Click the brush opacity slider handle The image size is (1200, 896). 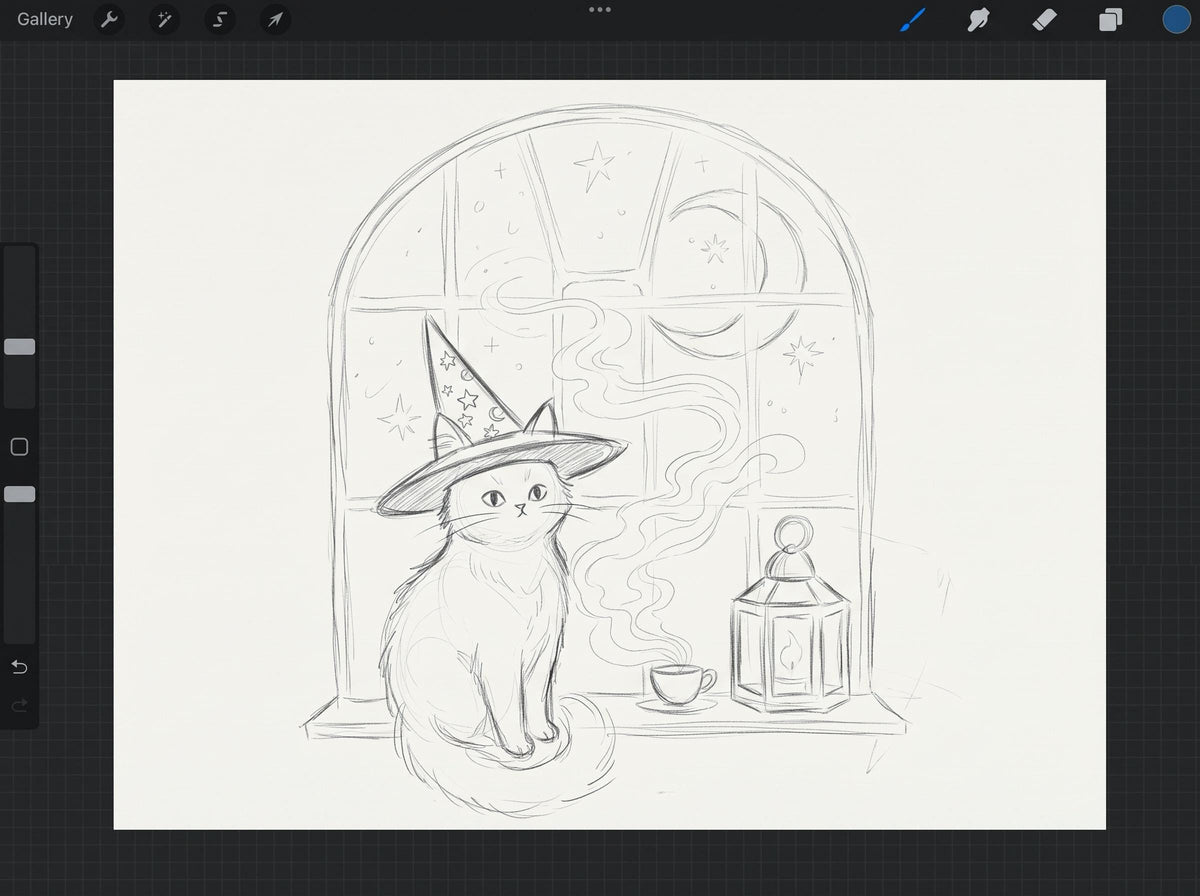[x=19, y=494]
